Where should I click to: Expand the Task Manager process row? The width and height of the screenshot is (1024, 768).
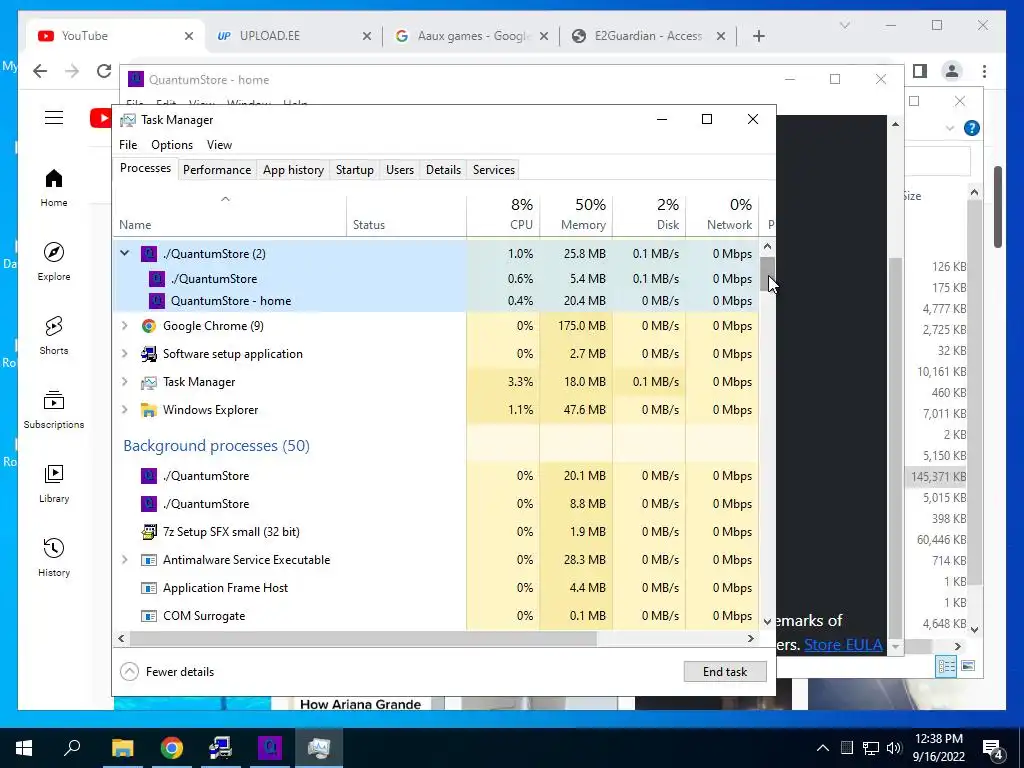click(124, 382)
